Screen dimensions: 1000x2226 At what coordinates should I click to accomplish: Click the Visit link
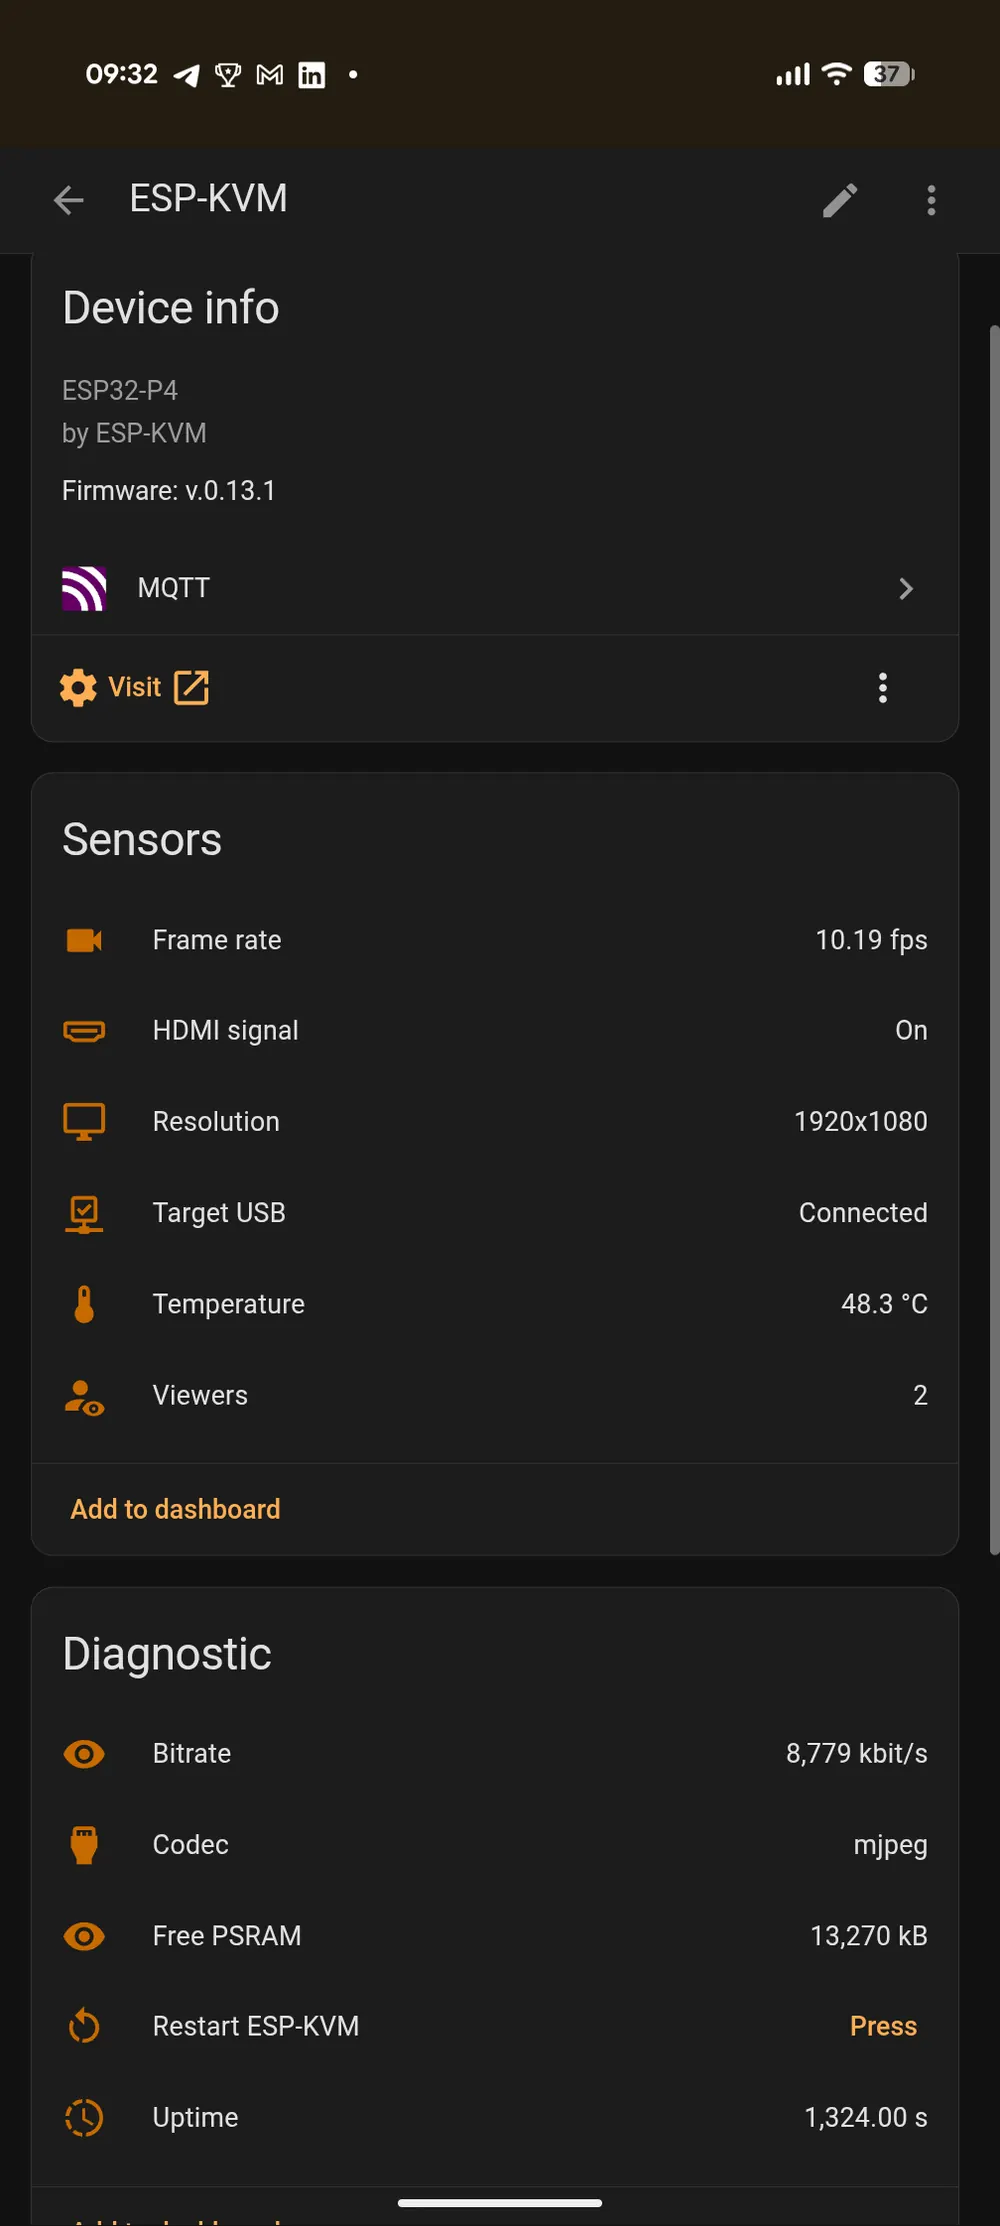[134, 688]
